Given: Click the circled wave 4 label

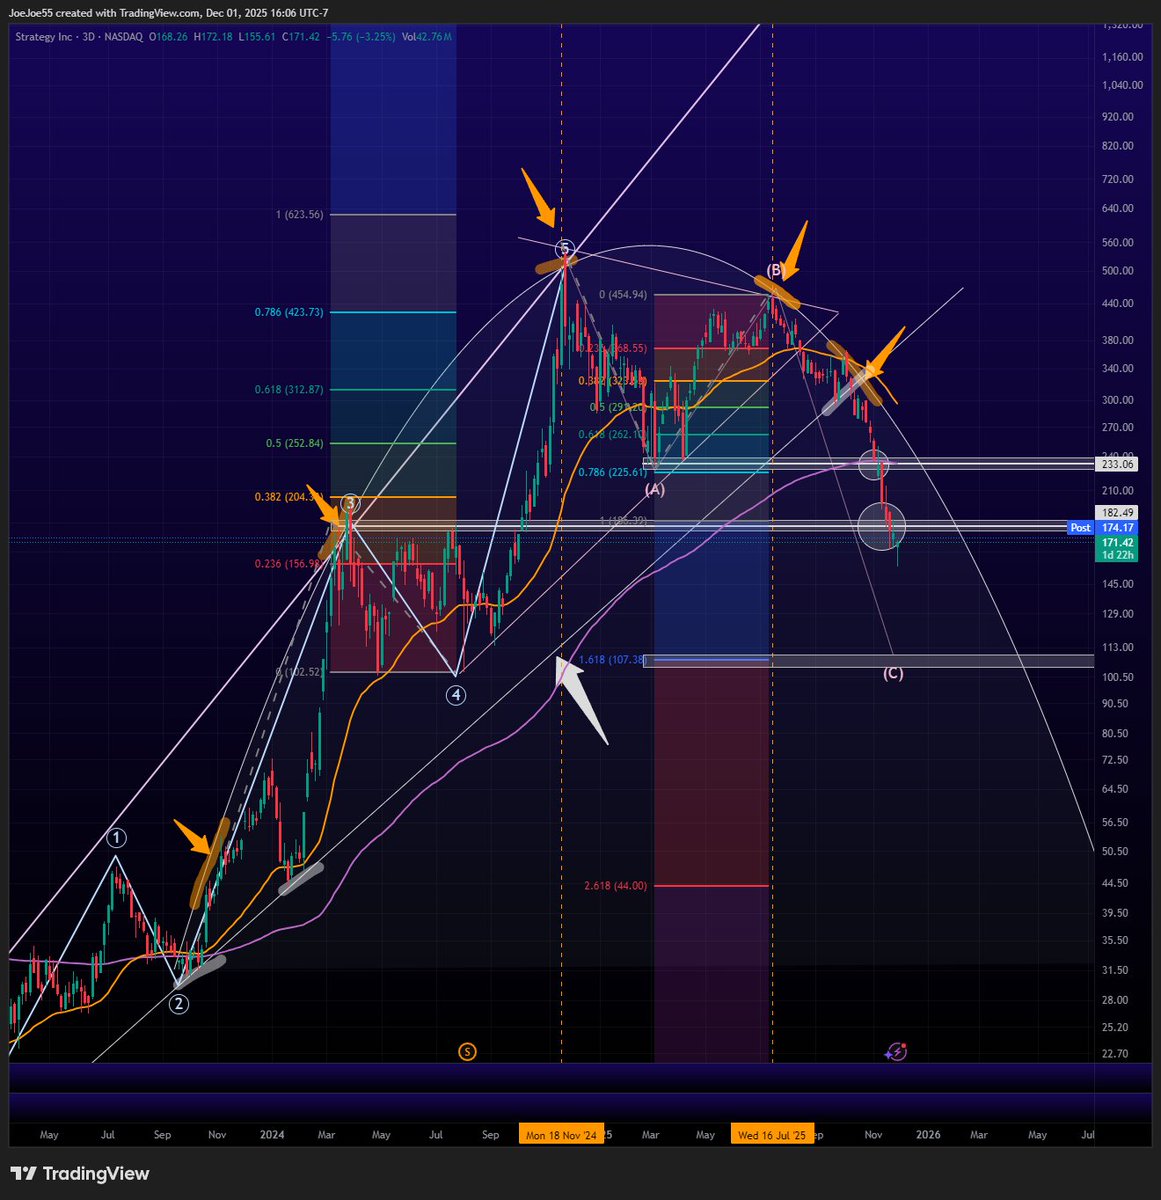Looking at the screenshot, I should (x=456, y=695).
